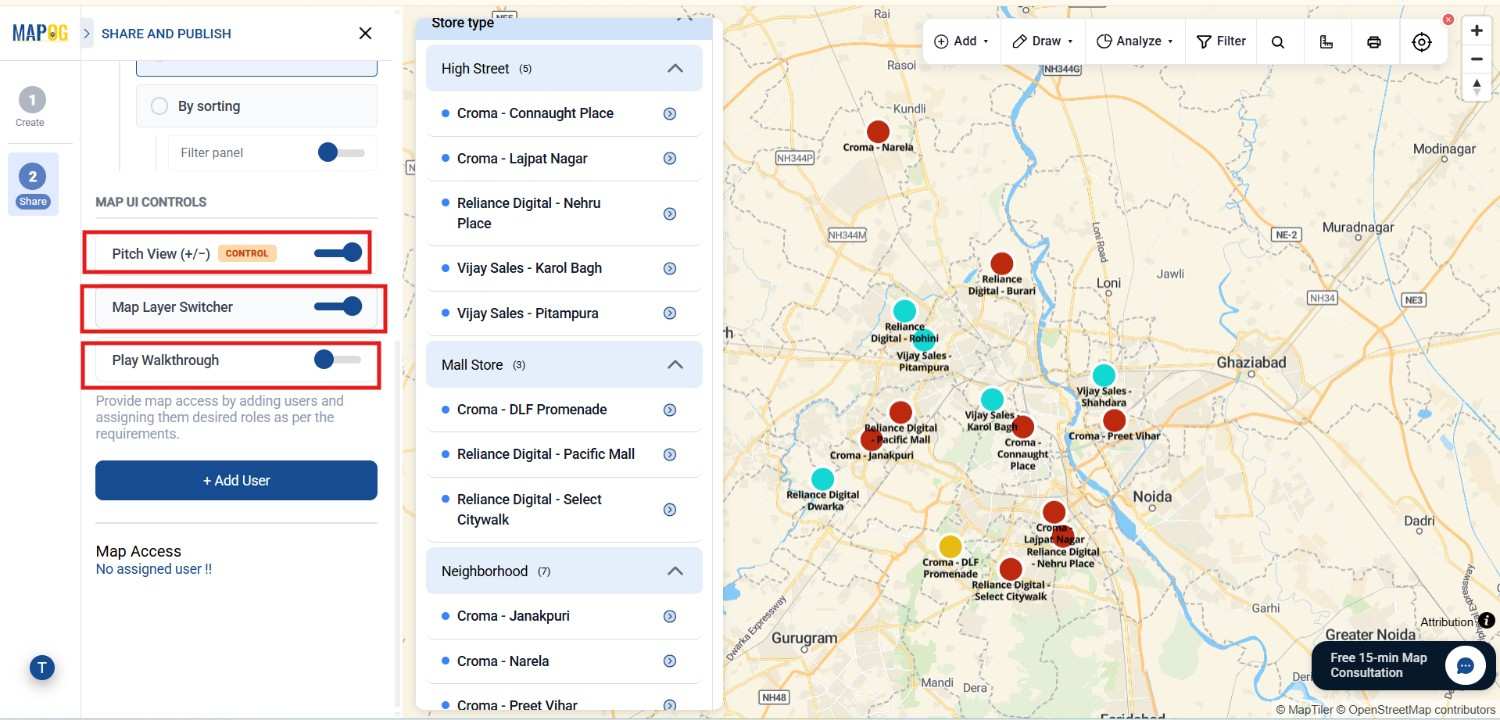This screenshot has height=720, width=1500.
Task: Collapse the Mall Store group
Action: tap(675, 364)
